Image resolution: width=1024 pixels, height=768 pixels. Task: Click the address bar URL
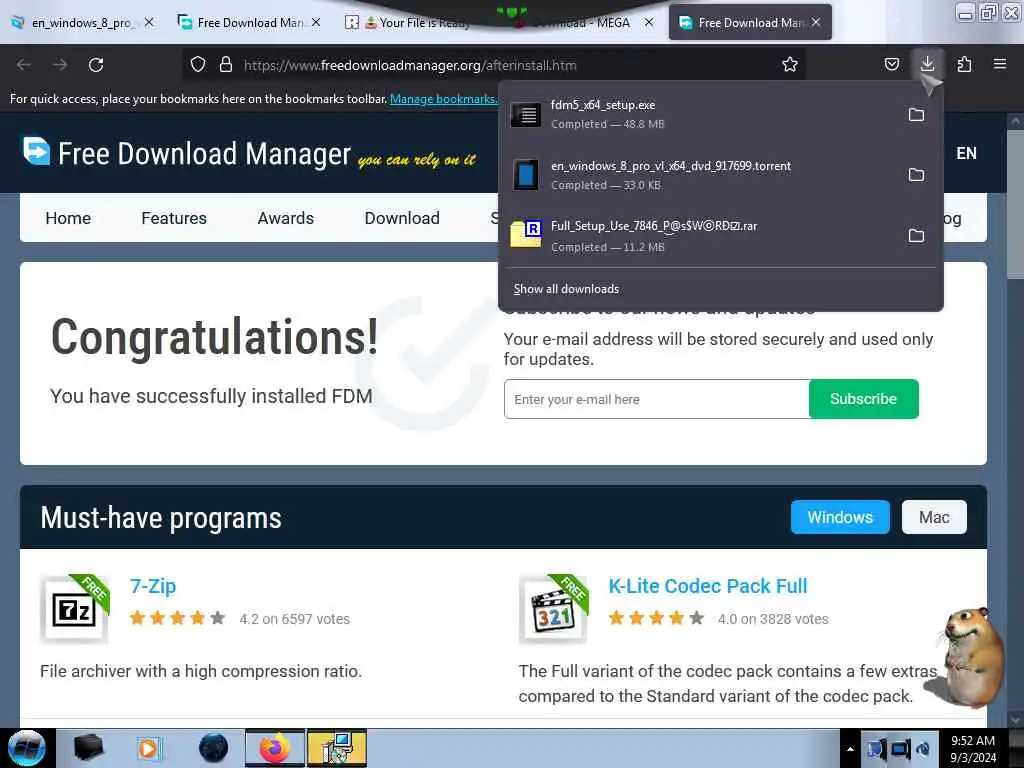(x=410, y=65)
